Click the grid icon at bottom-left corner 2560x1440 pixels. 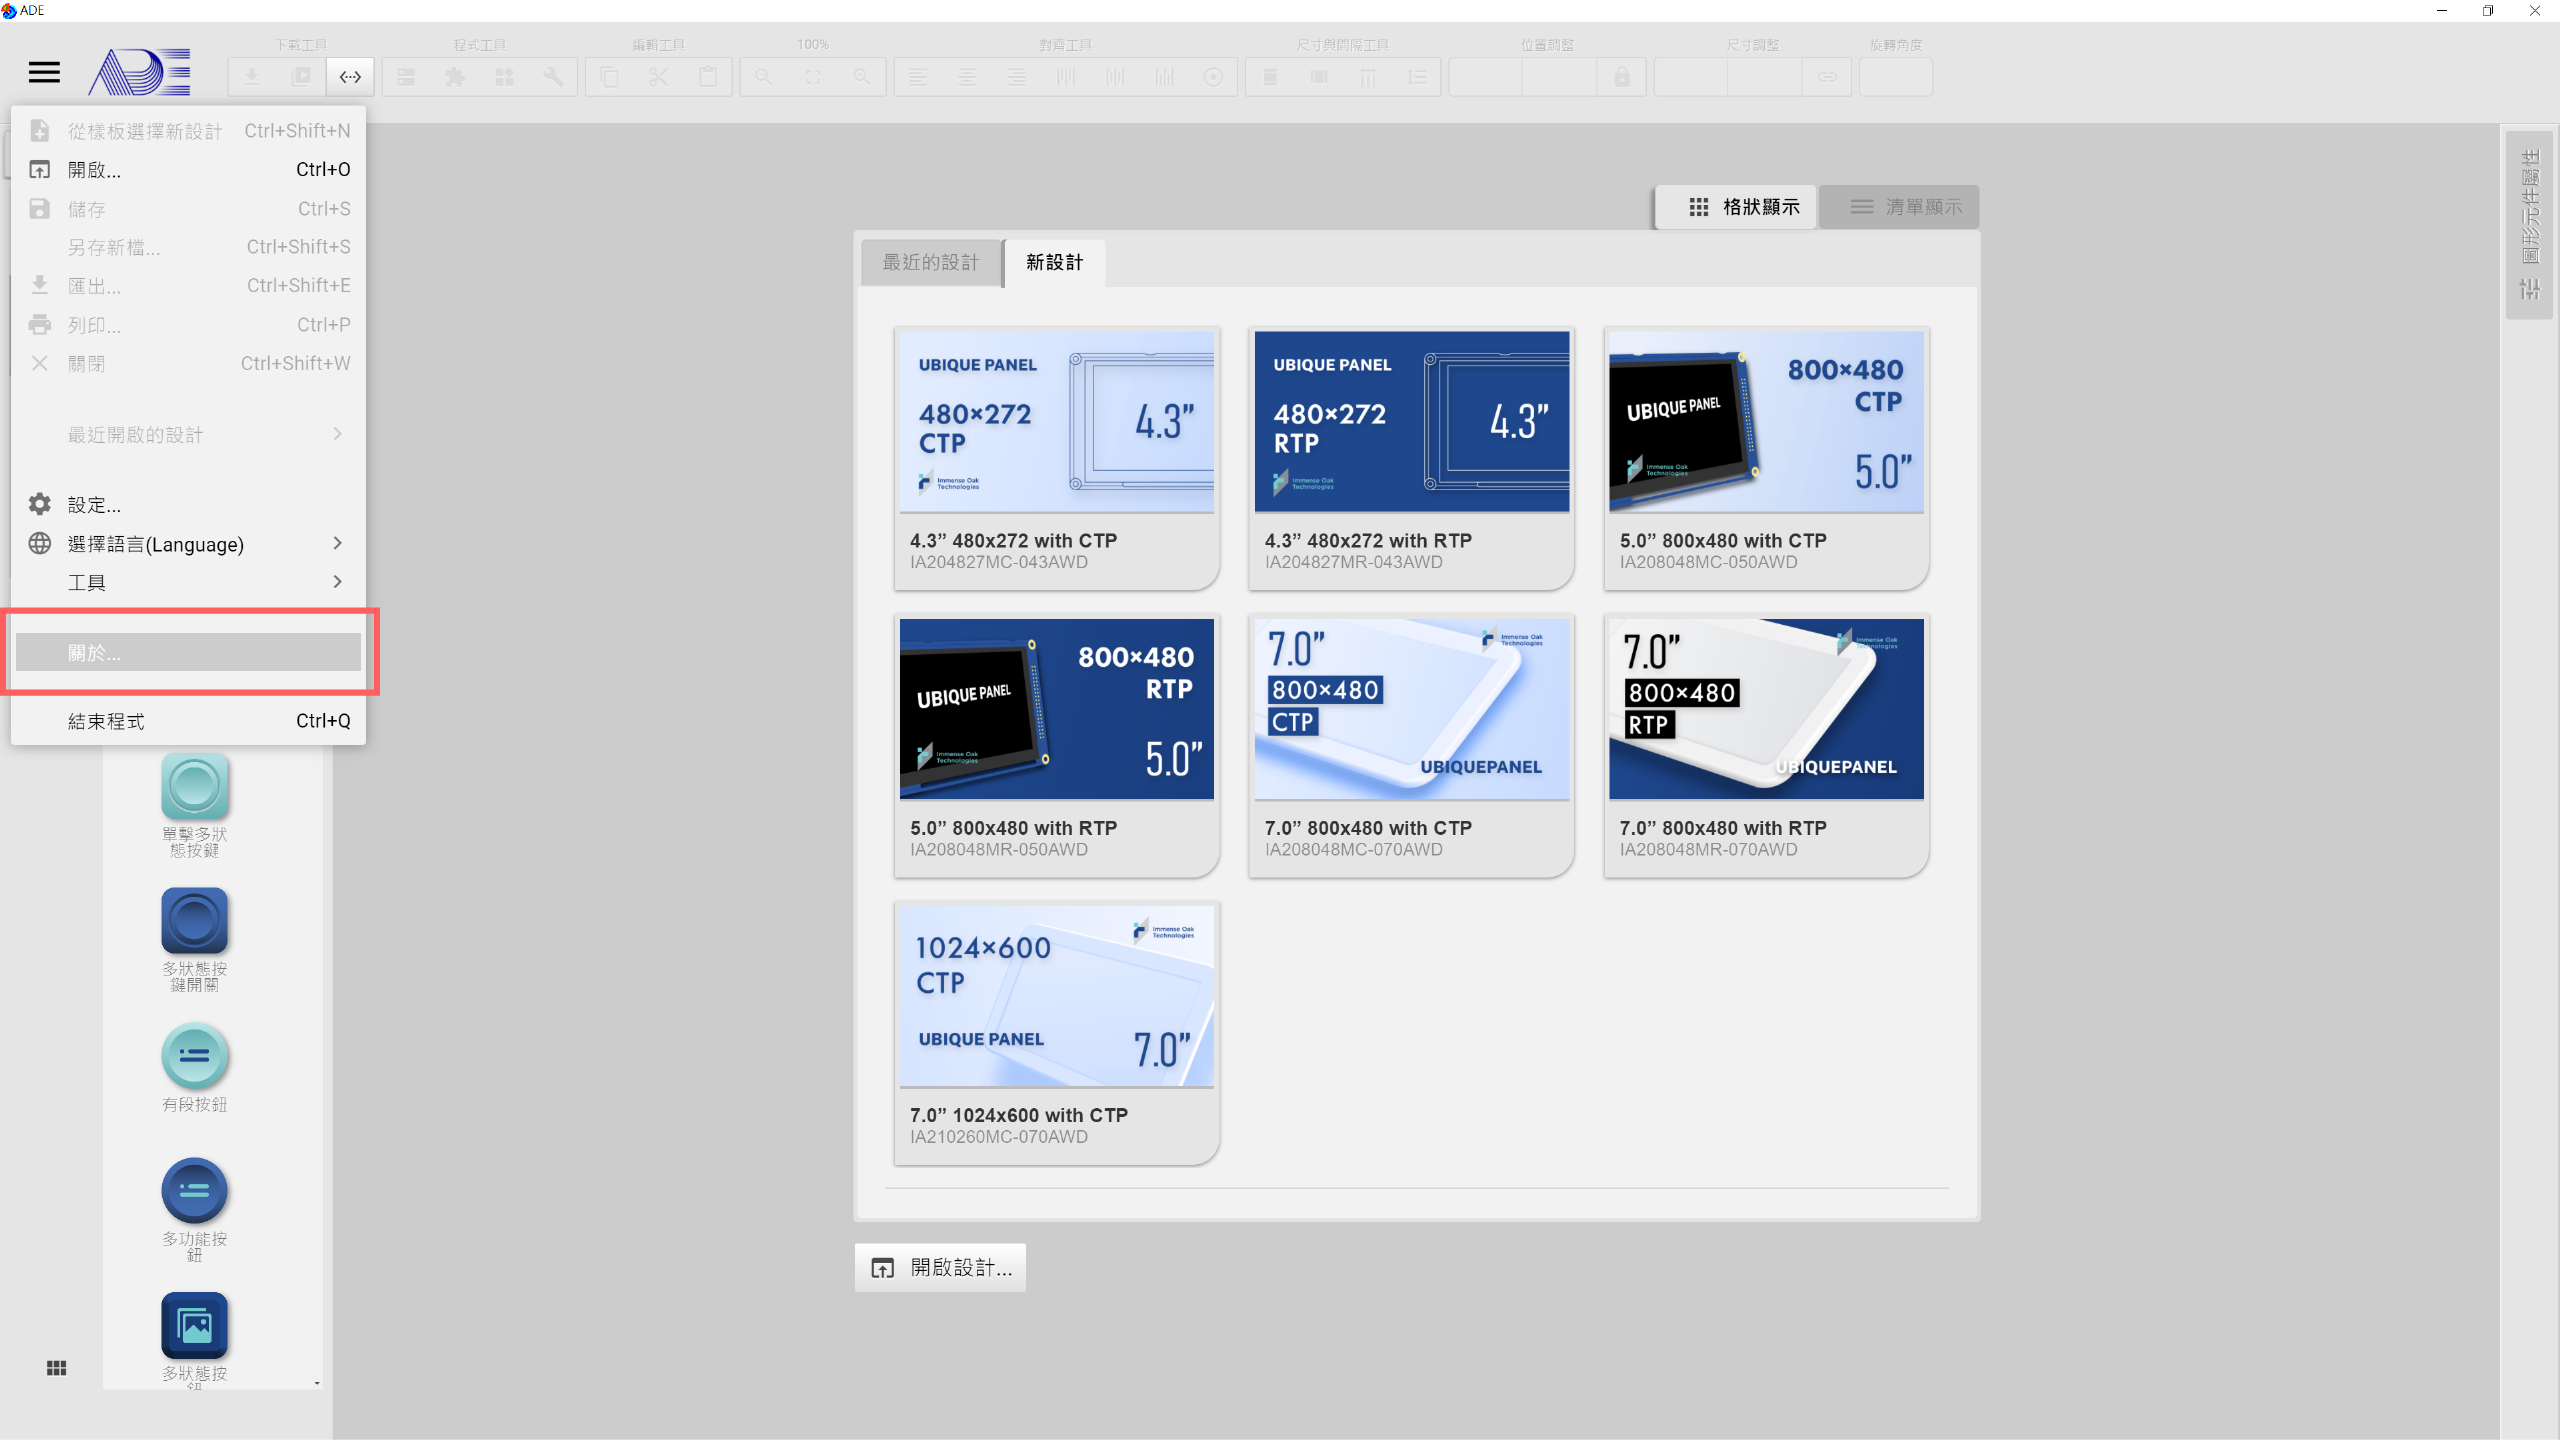click(x=57, y=1368)
